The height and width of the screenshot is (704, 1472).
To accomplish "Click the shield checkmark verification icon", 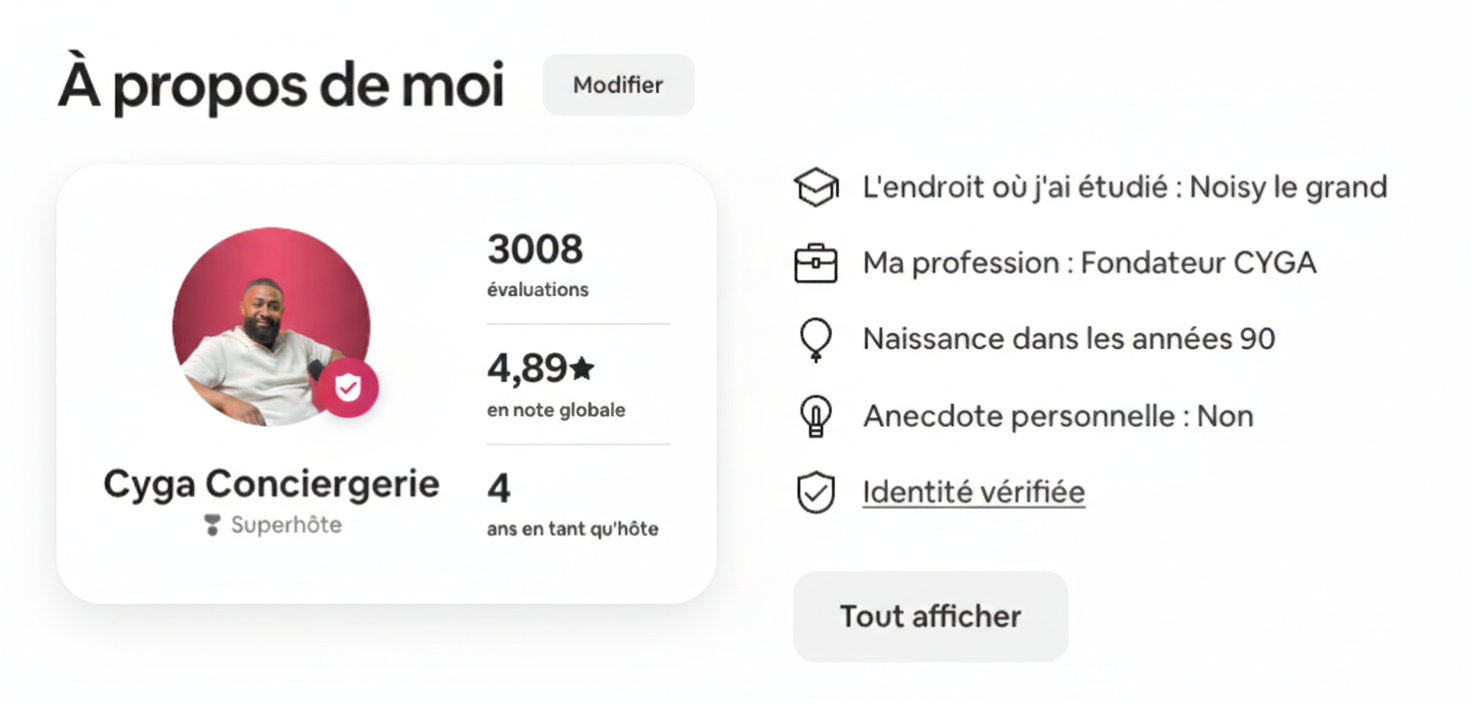I will tap(816, 491).
